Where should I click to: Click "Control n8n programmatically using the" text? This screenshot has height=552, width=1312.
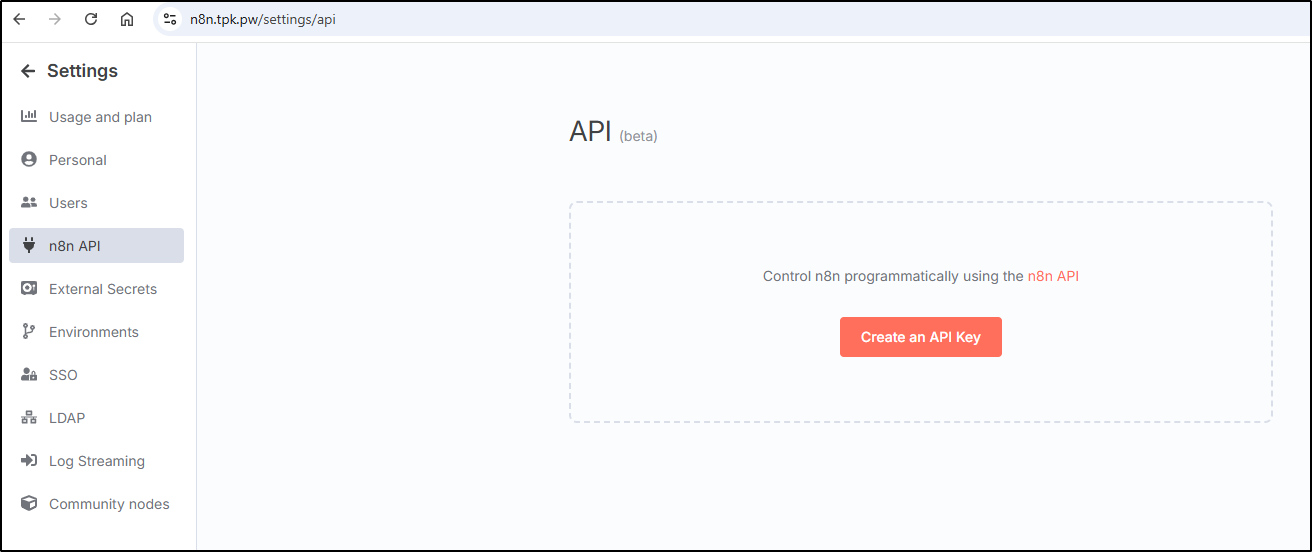[893, 276]
